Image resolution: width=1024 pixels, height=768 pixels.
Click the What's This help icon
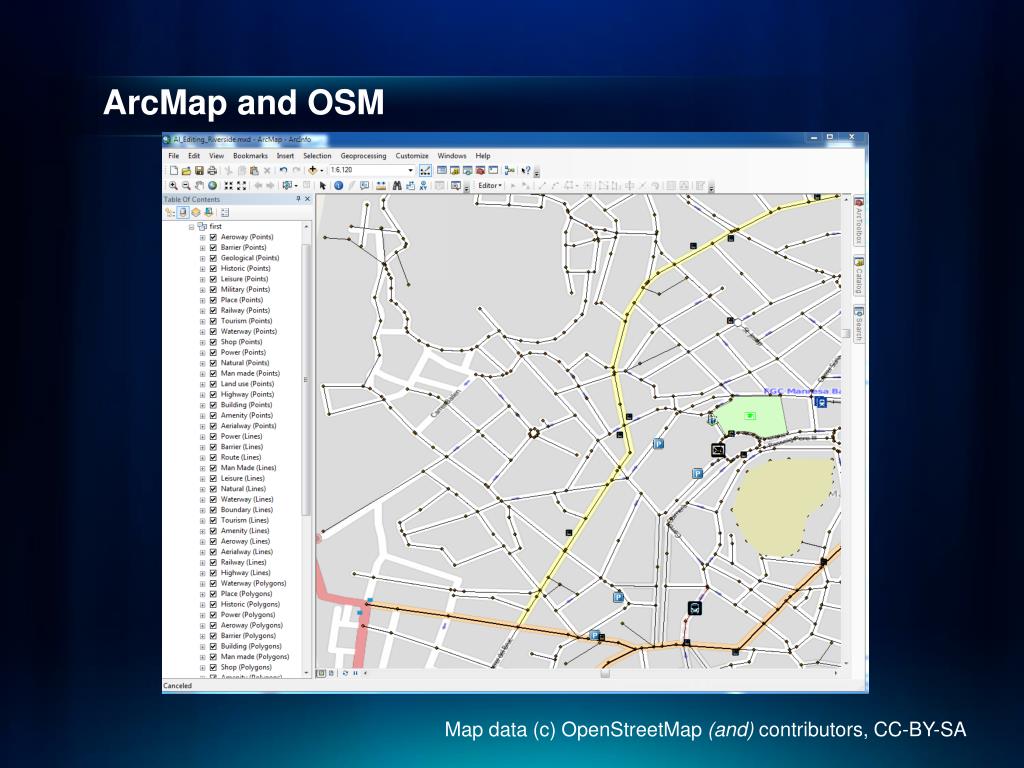point(526,170)
